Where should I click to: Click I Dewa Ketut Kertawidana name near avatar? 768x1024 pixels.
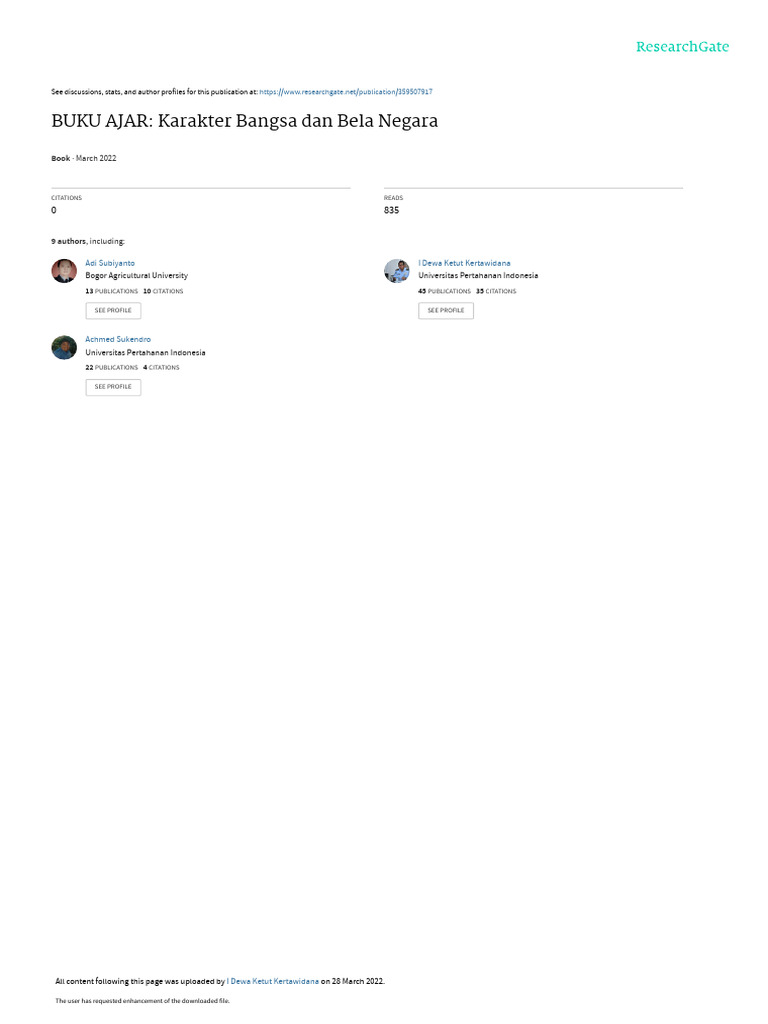tap(464, 263)
